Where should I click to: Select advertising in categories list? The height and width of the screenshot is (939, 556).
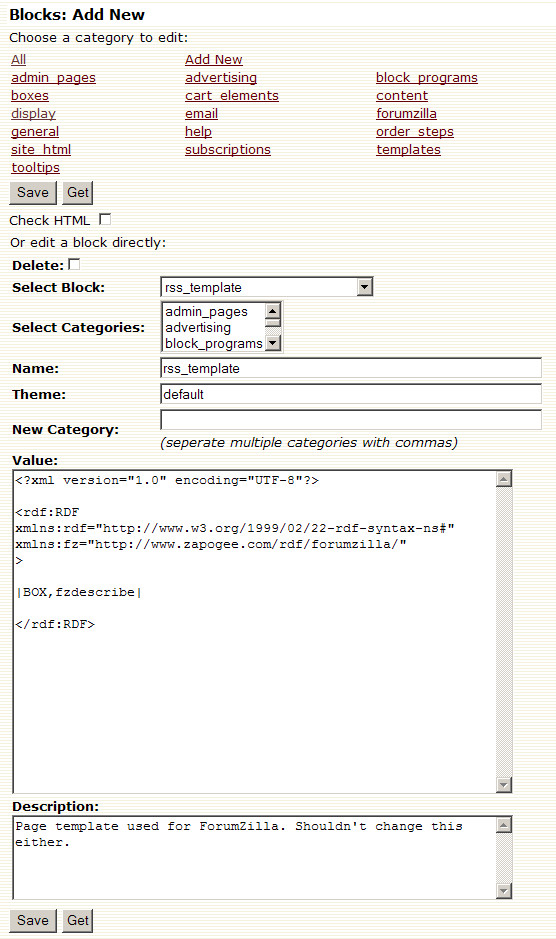[x=213, y=328]
